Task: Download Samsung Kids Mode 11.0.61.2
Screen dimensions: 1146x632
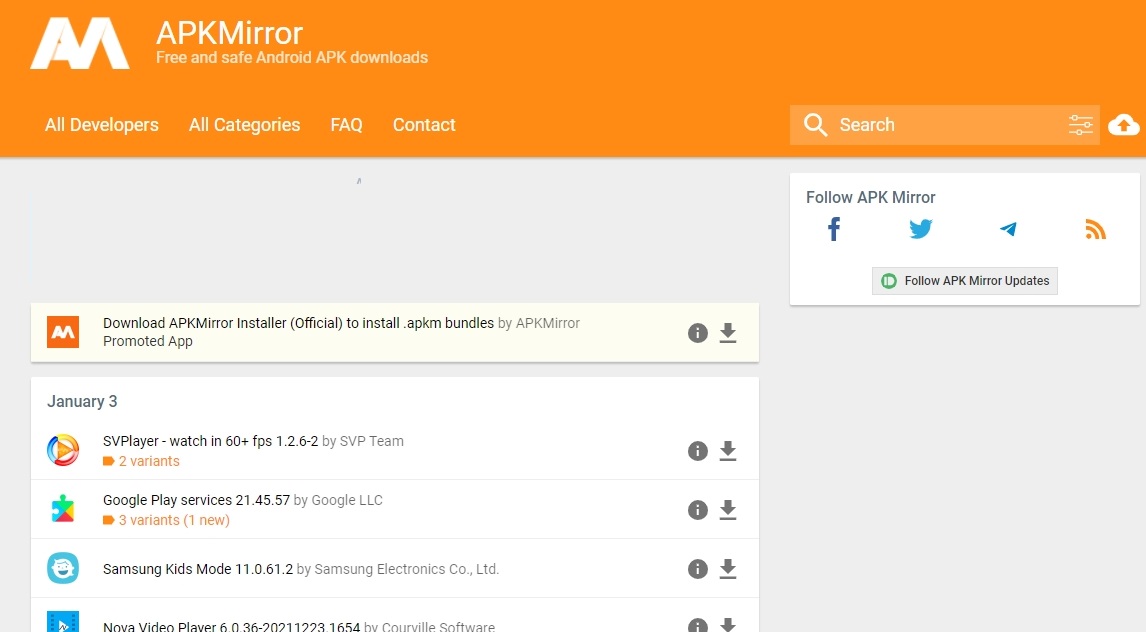Action: point(728,569)
